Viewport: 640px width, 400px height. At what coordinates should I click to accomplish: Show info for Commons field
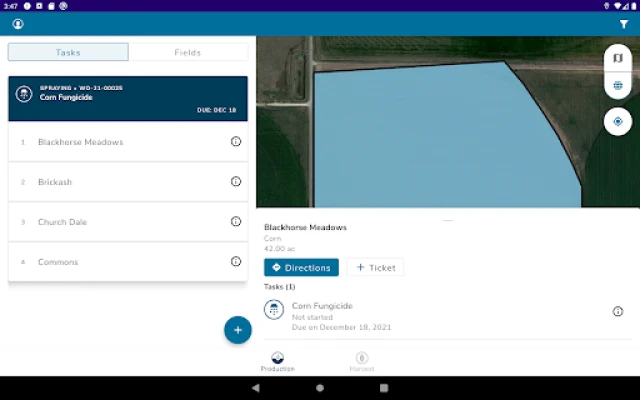pyautogui.click(x=236, y=262)
